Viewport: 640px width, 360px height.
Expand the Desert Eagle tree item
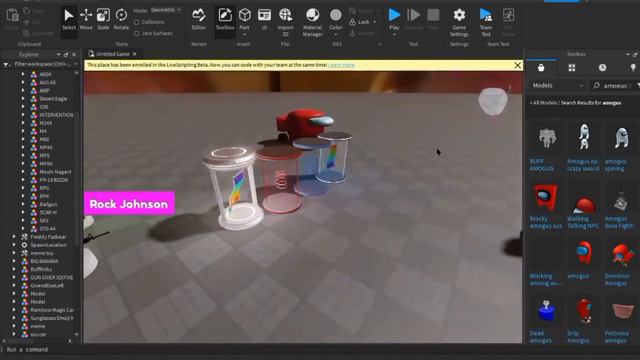(23, 99)
